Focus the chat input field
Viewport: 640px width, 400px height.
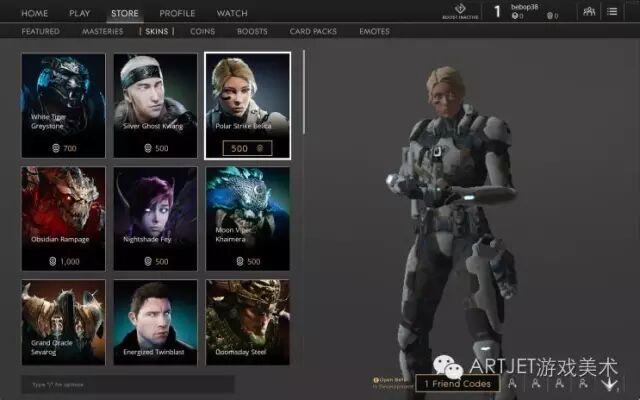pyautogui.click(x=128, y=384)
